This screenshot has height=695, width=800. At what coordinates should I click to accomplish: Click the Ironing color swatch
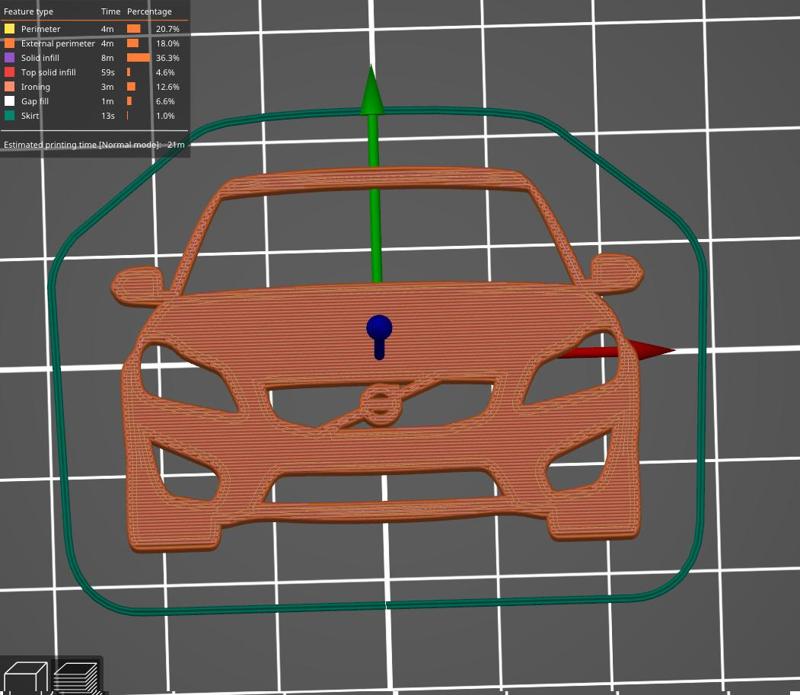pos(9,87)
